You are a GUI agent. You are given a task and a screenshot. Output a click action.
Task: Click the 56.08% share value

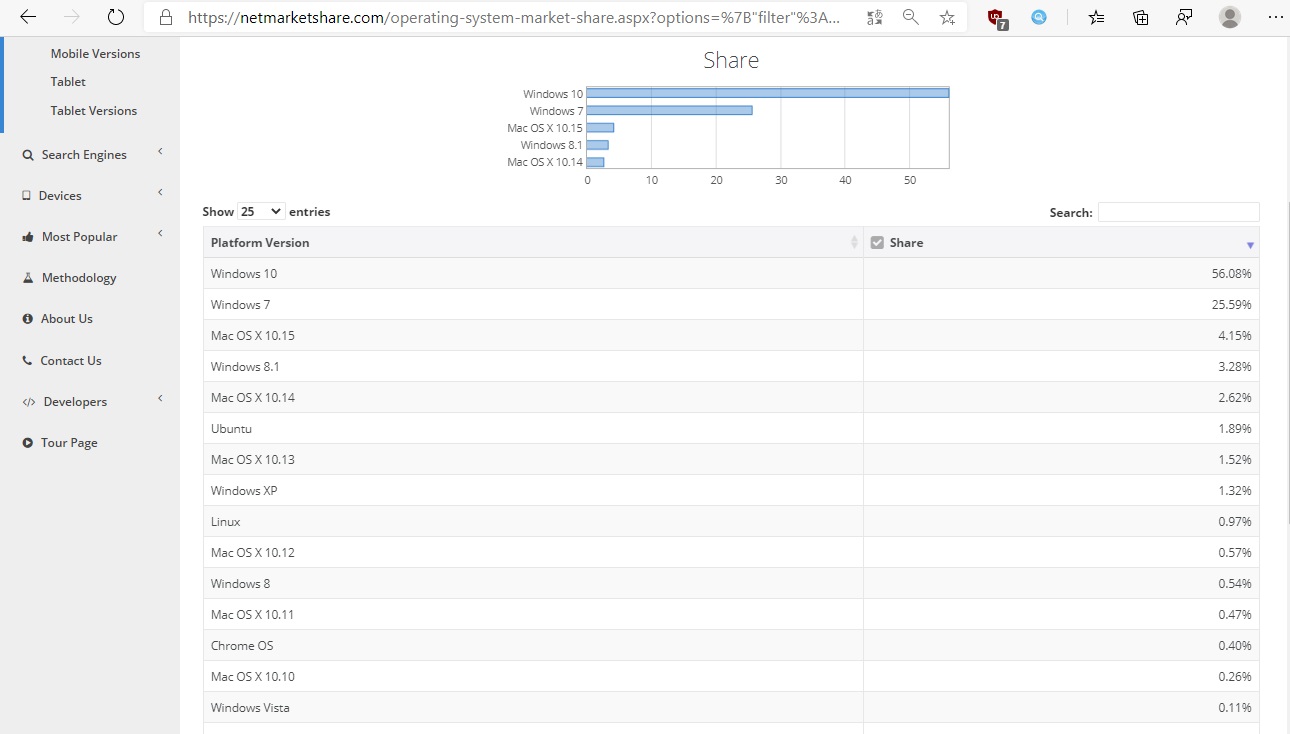point(1231,274)
